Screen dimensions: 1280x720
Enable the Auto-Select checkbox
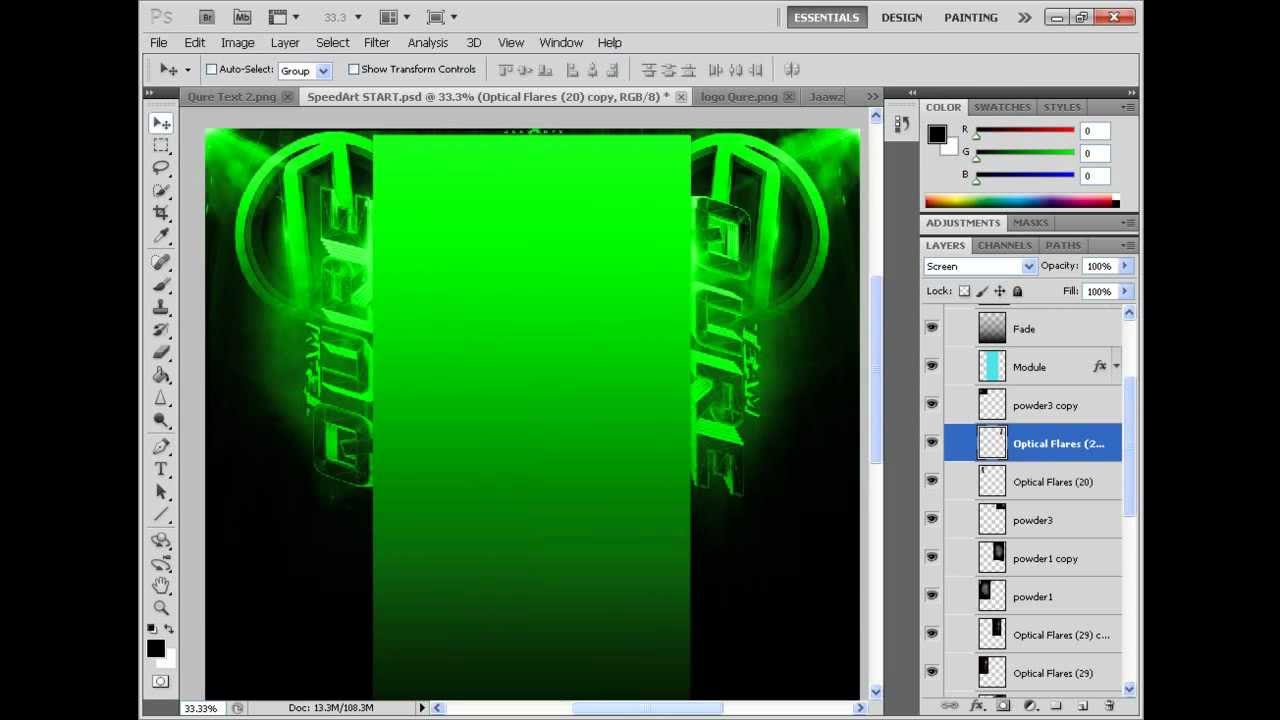[x=211, y=69]
